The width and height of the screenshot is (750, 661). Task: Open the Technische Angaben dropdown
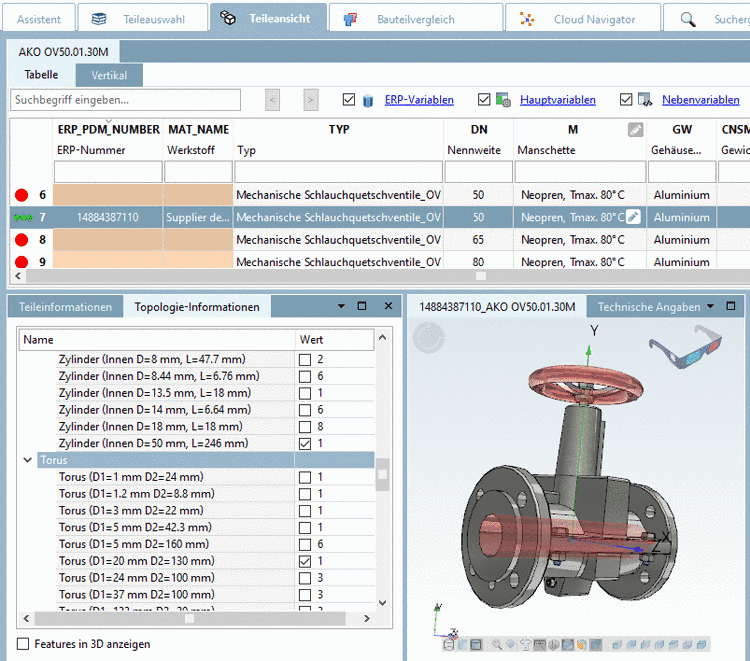(x=710, y=307)
